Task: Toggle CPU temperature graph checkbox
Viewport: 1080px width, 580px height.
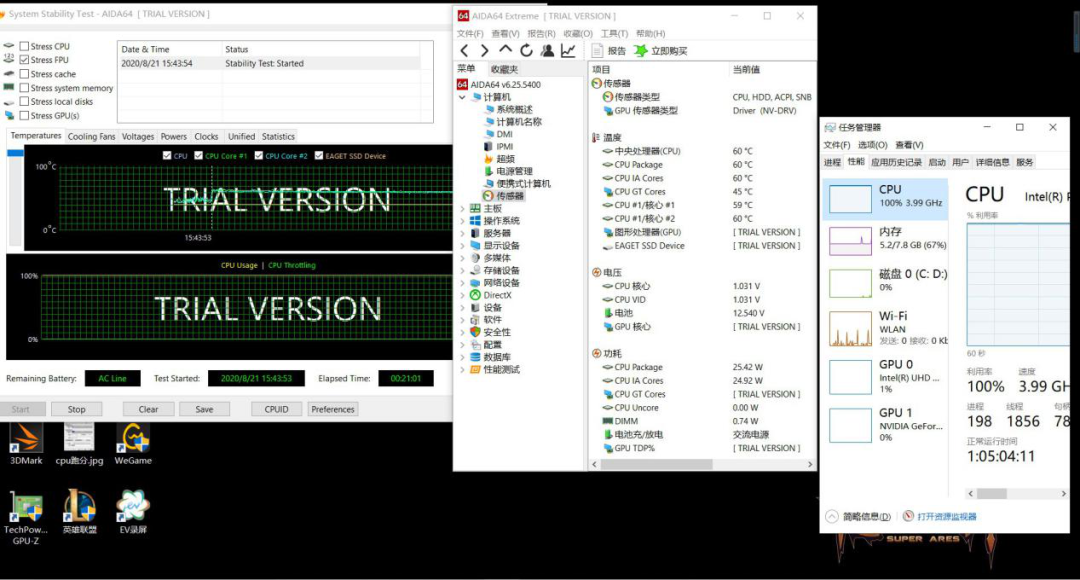Action: point(167,156)
